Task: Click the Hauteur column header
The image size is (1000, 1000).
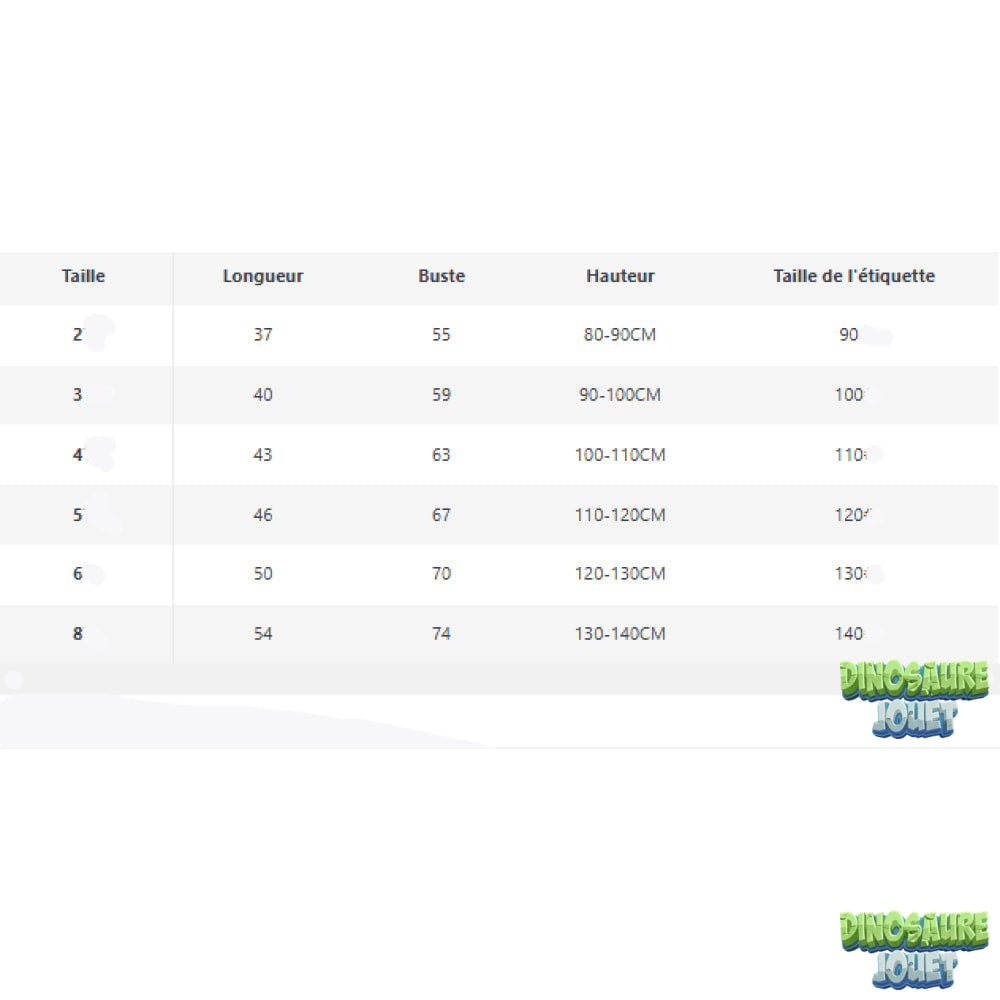Action: pos(620,276)
